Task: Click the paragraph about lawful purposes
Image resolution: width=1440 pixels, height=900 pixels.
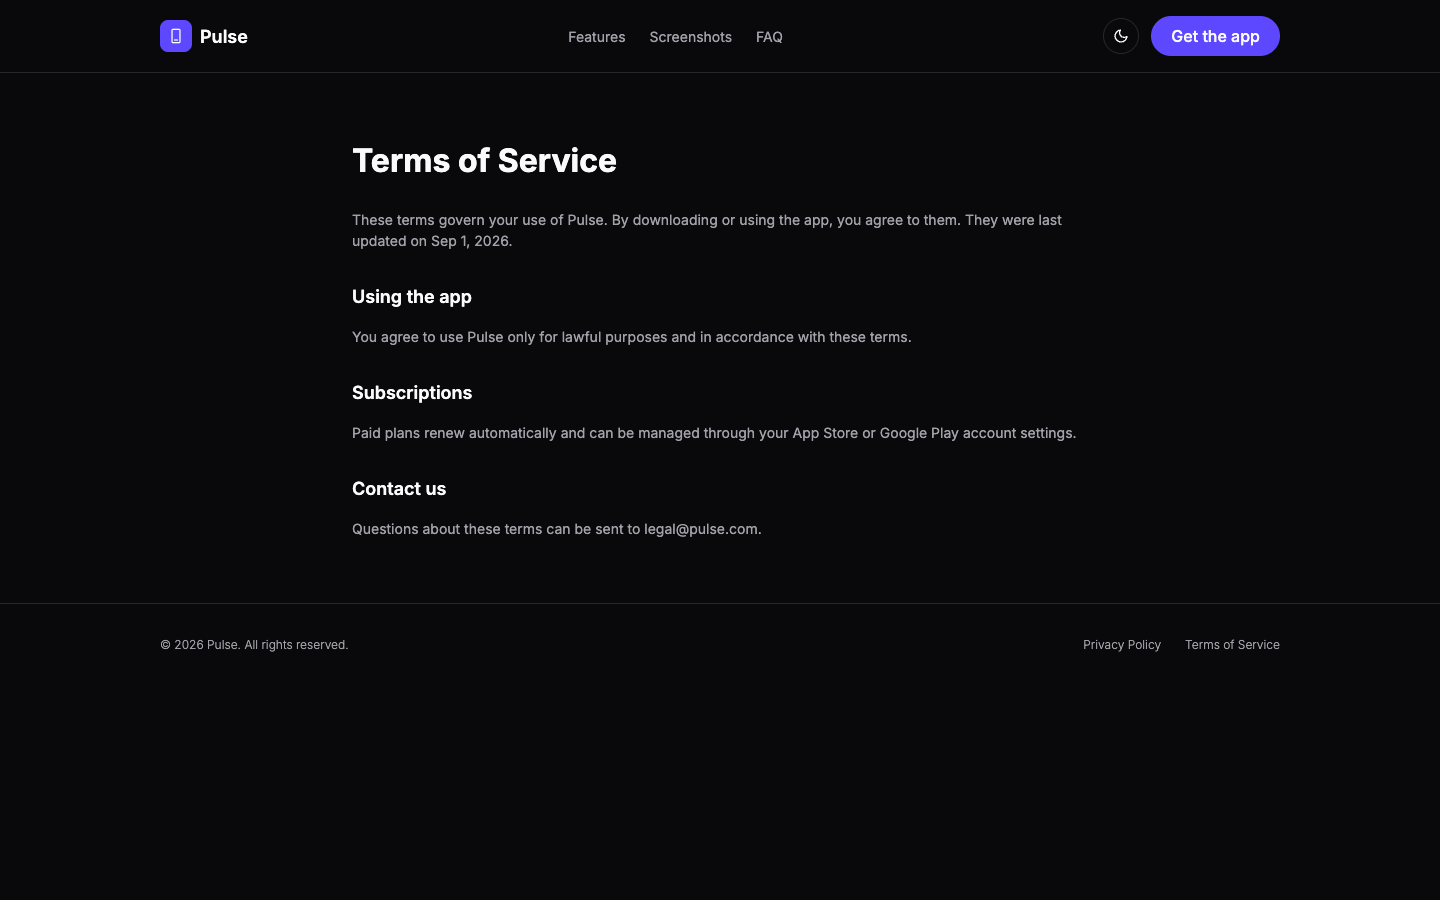Action: 632,337
